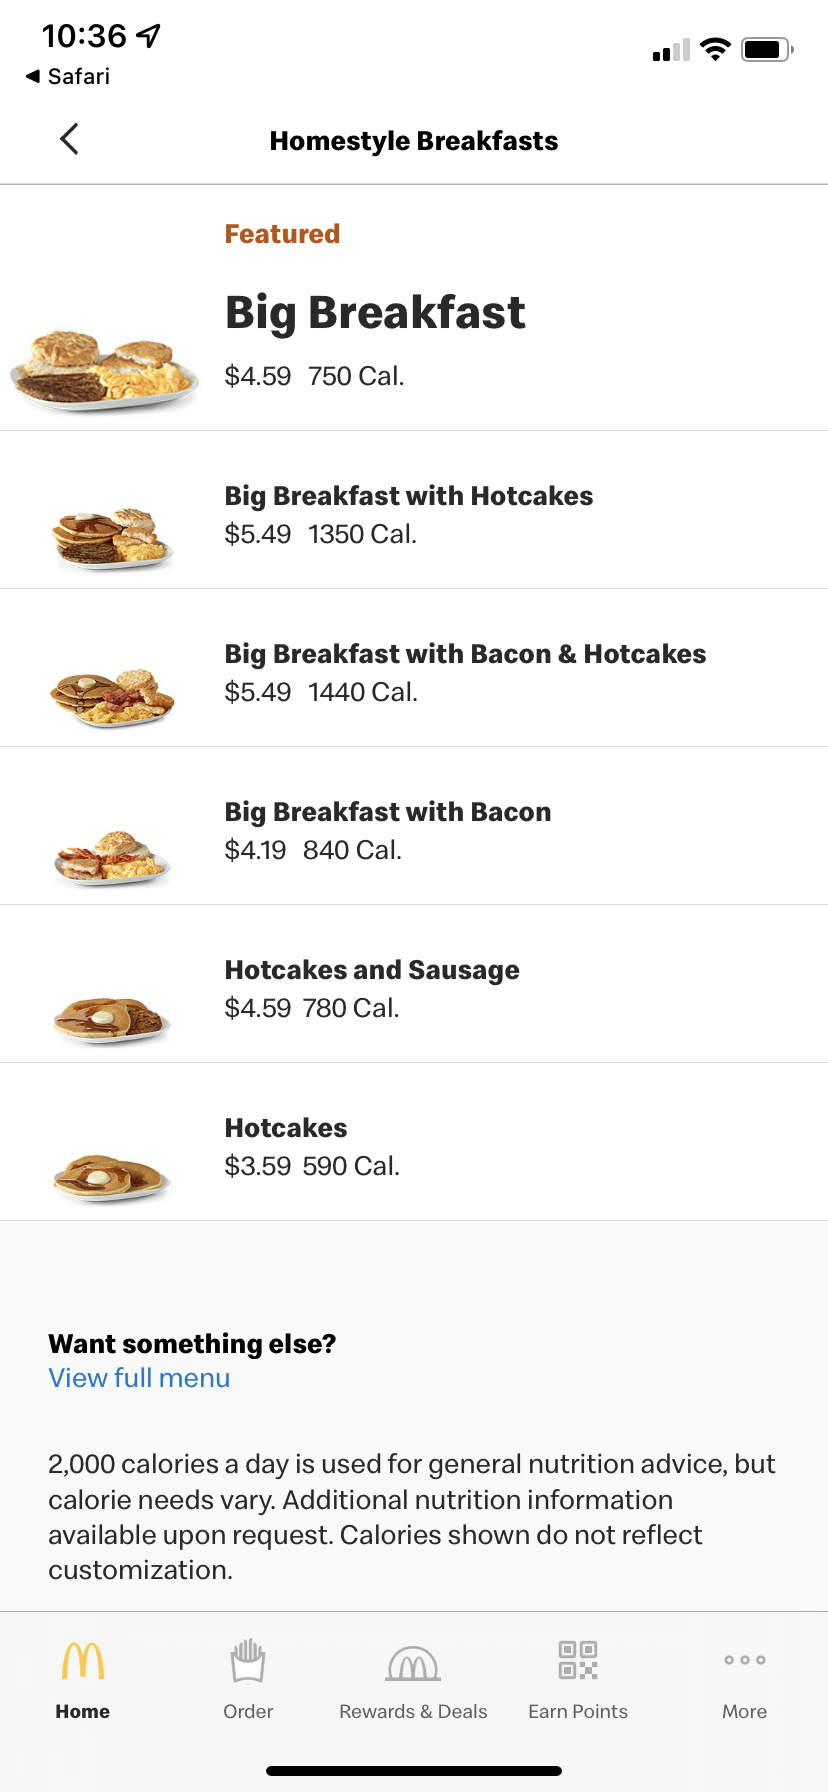Open Rewards & Deals arches icon
Screen dimensions: 828x1792
[413, 1664]
